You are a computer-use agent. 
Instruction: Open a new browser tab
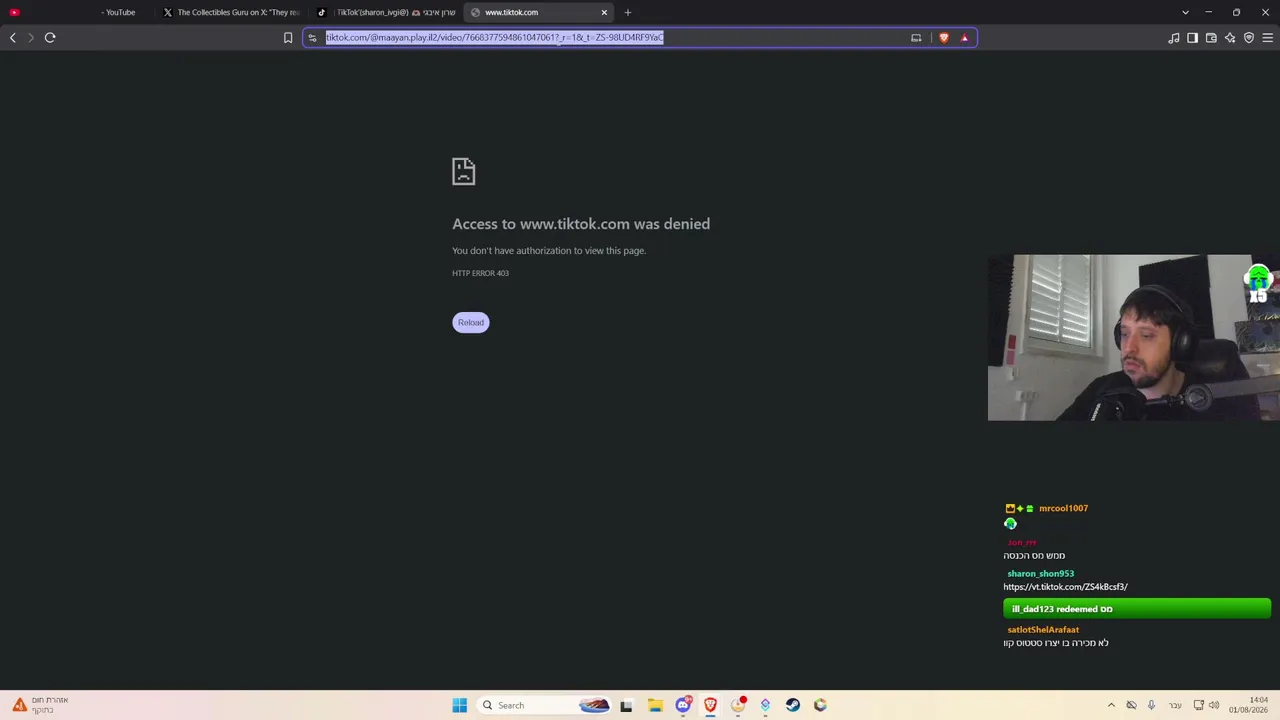[x=628, y=13]
